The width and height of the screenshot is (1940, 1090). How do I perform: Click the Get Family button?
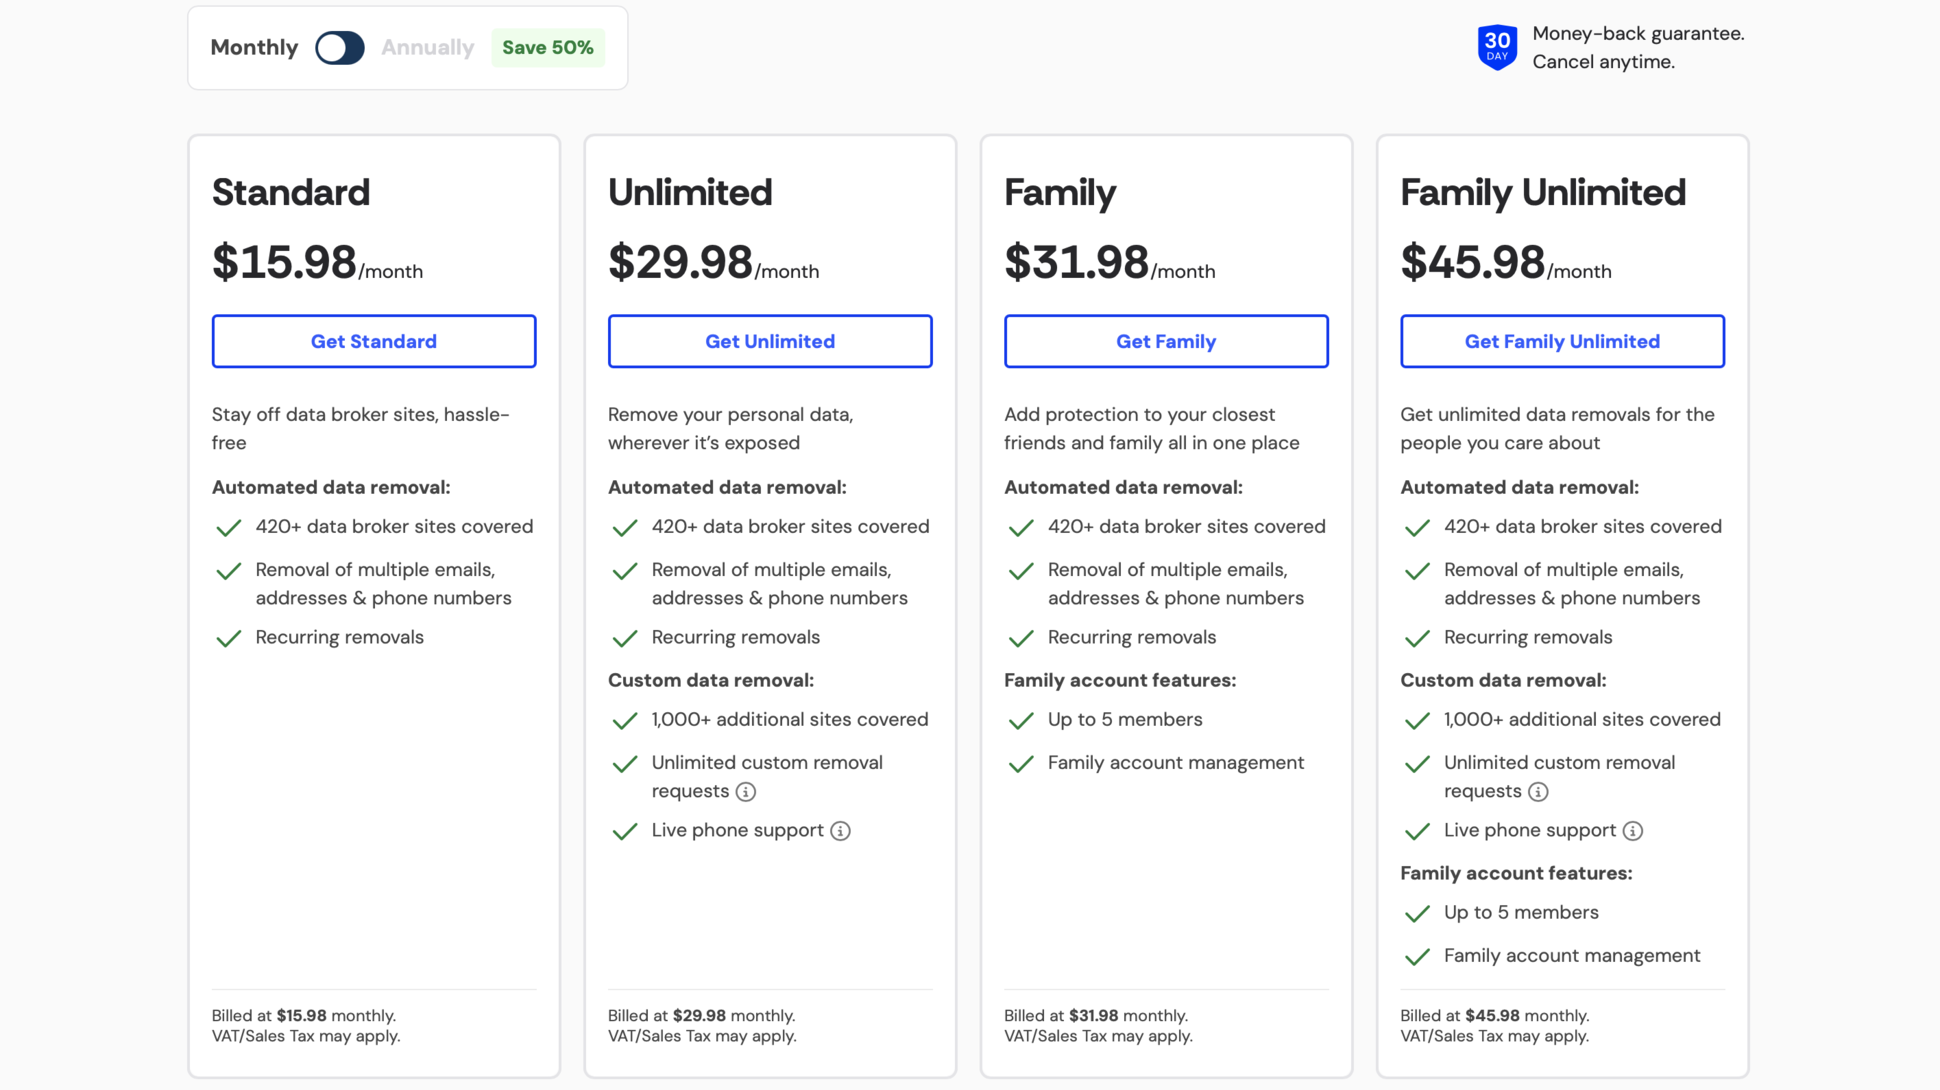point(1165,341)
